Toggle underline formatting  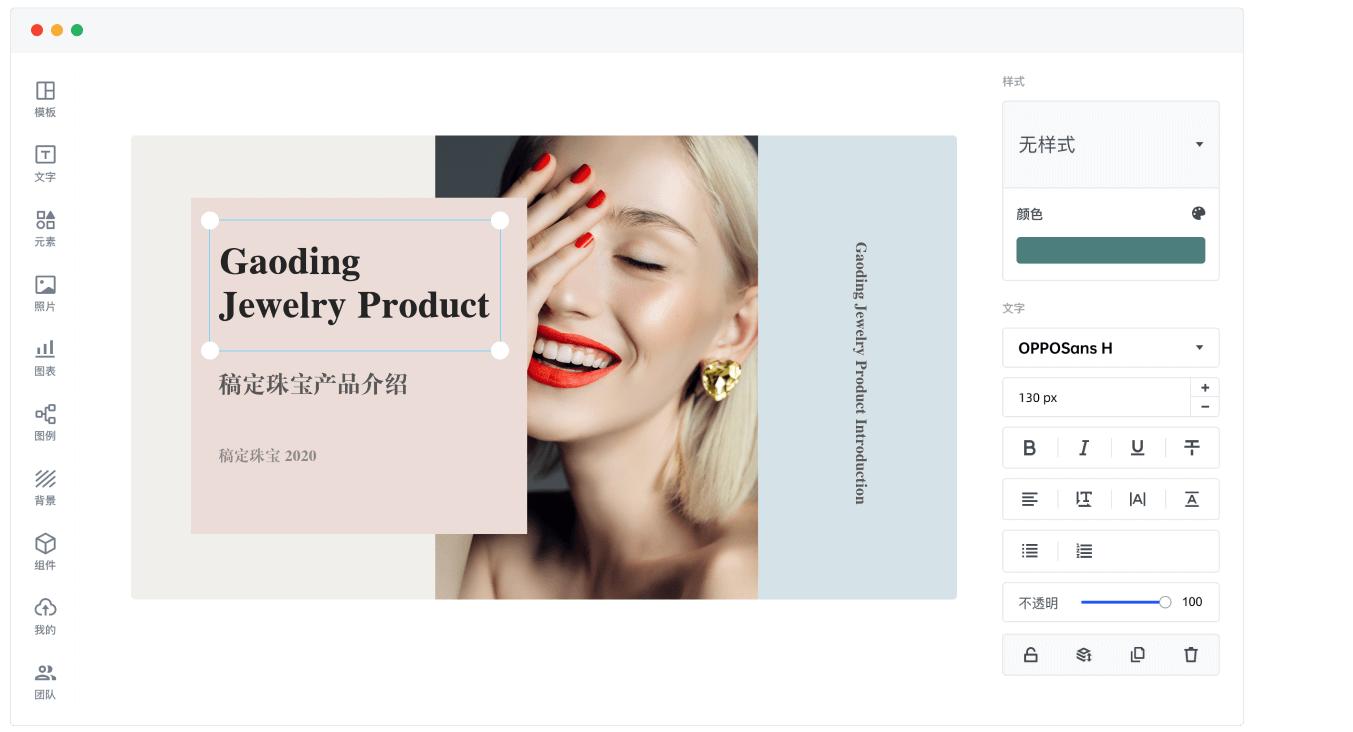(1137, 448)
